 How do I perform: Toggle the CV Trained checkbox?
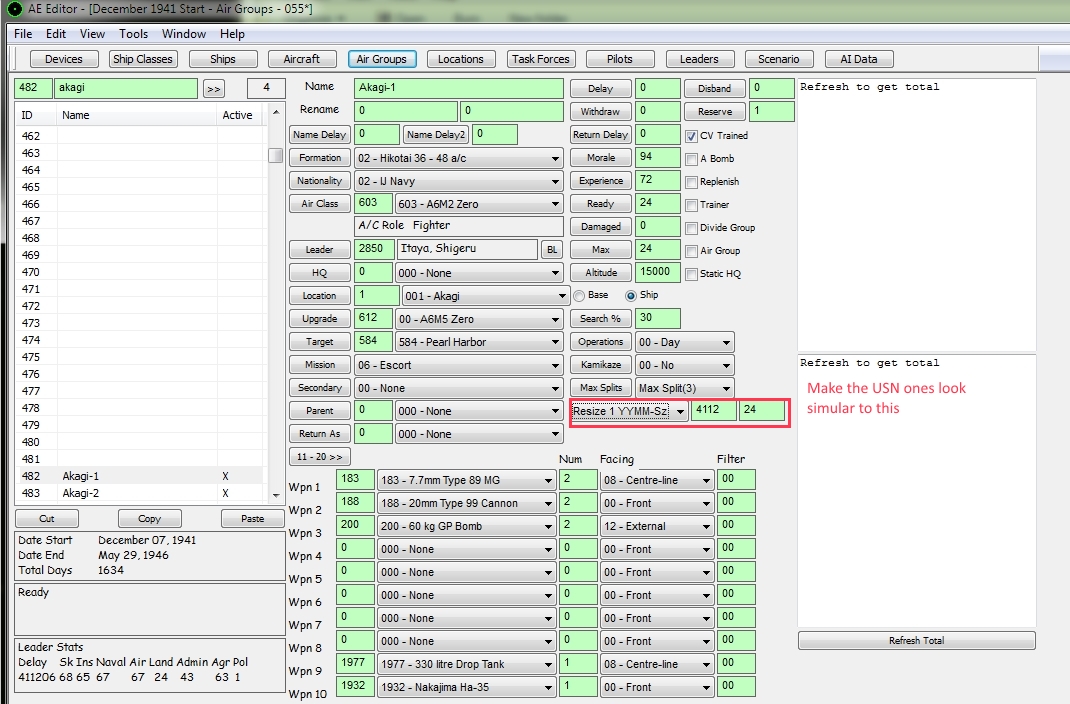(x=691, y=136)
